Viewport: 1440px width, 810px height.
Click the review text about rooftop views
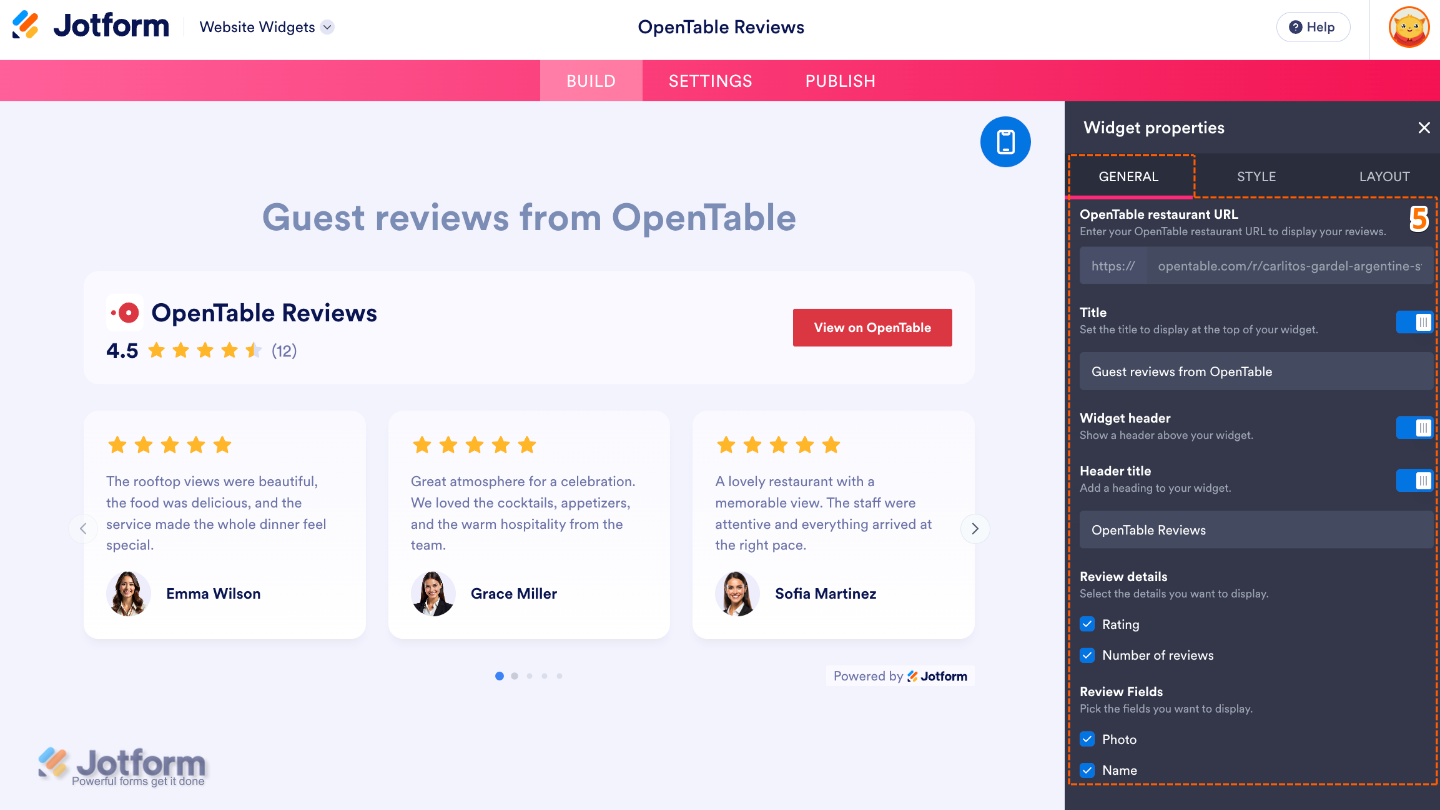coord(216,513)
